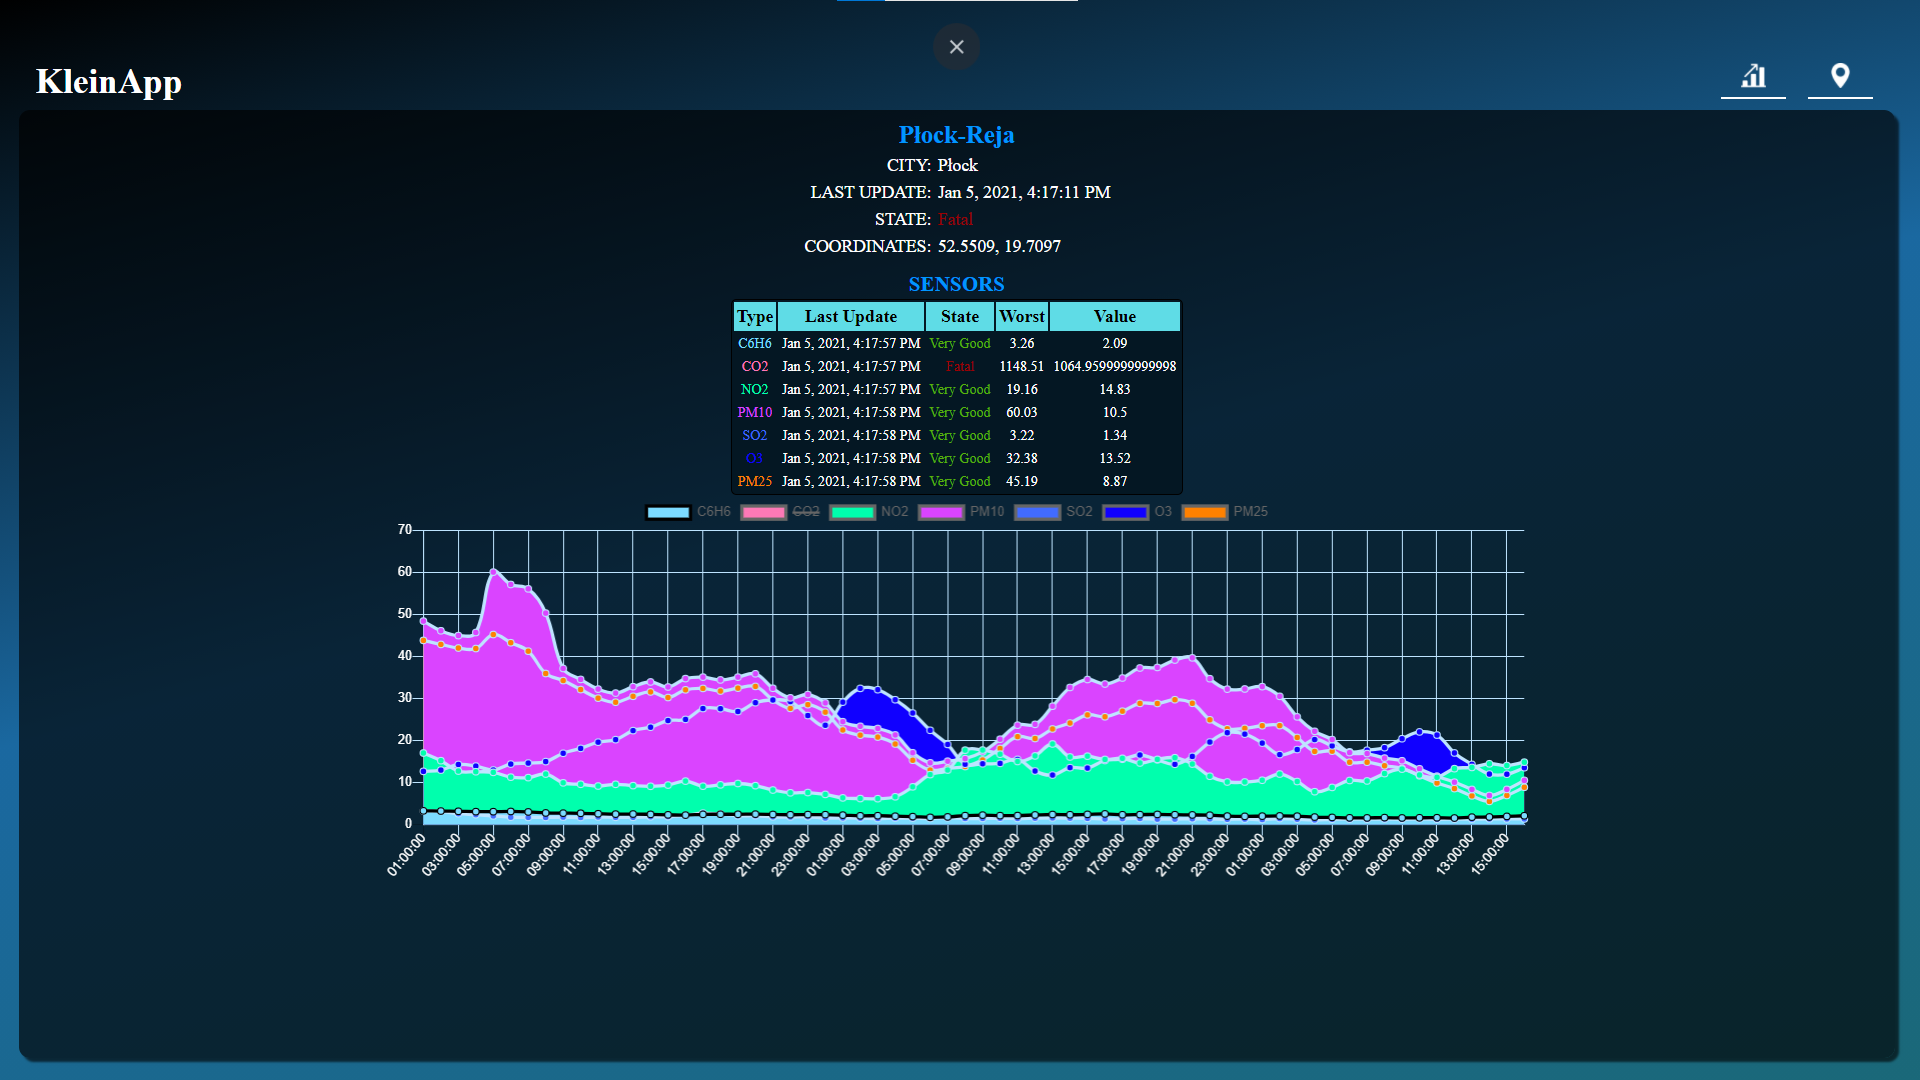Screen dimensions: 1920x1080
Task: Select the CO2 sensor row type label
Action: point(754,367)
